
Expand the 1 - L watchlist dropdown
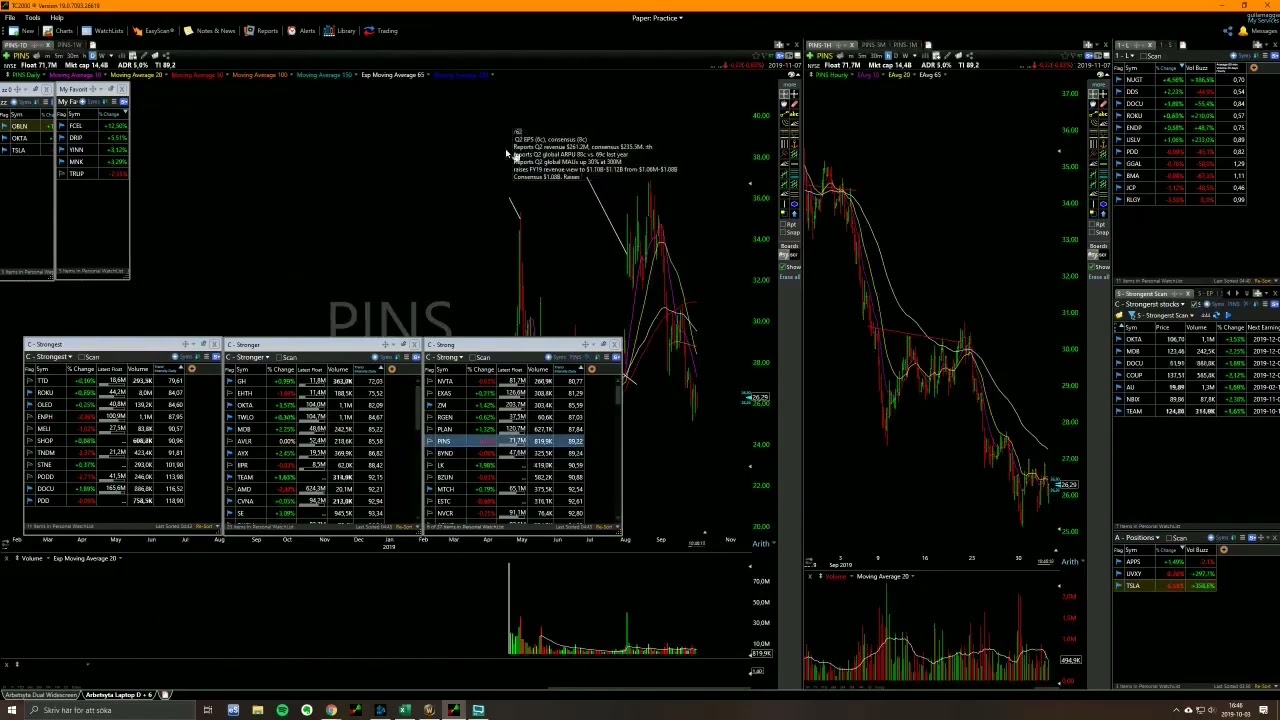click(x=1130, y=55)
